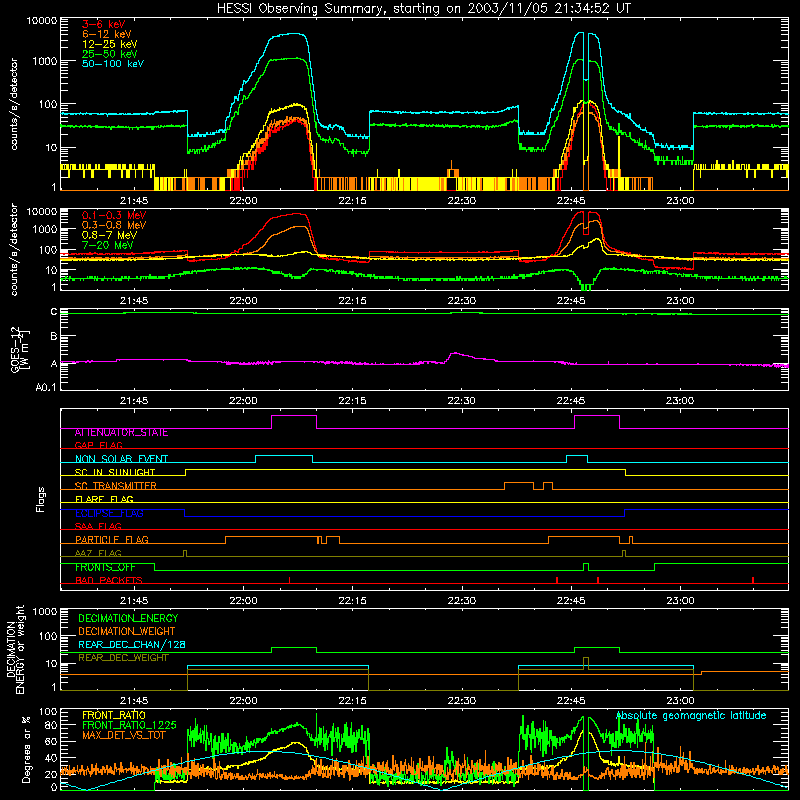The height and width of the screenshot is (800, 800).
Task: Click the Flags vertical axis label
Action: point(41,499)
